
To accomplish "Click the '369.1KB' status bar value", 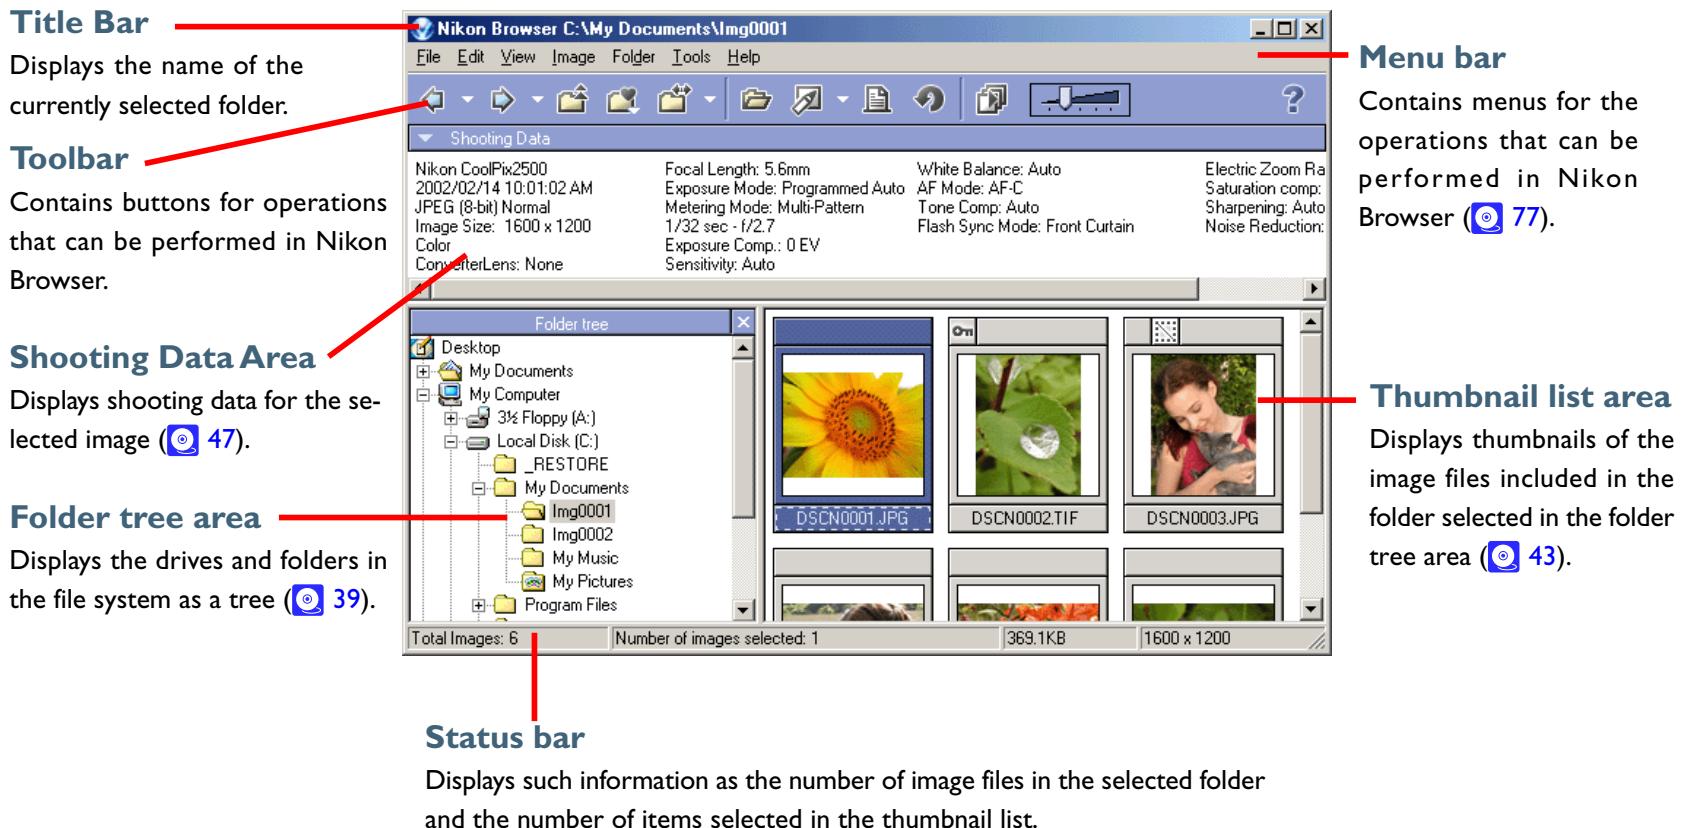I will [x=1036, y=637].
